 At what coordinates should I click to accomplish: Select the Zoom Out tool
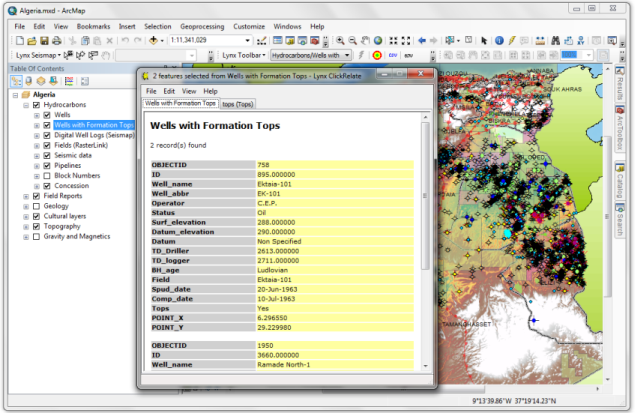point(353,40)
